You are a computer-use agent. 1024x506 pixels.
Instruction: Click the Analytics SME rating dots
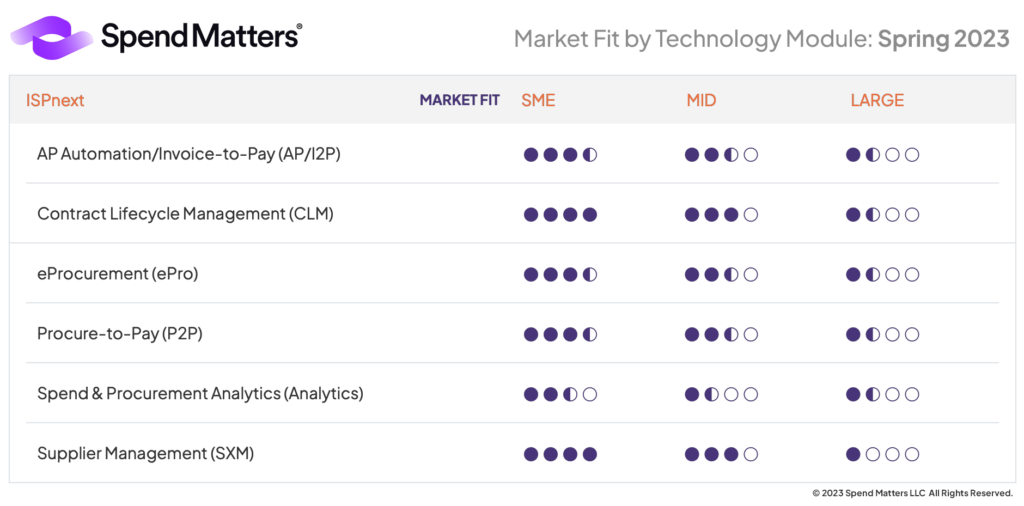coord(560,394)
